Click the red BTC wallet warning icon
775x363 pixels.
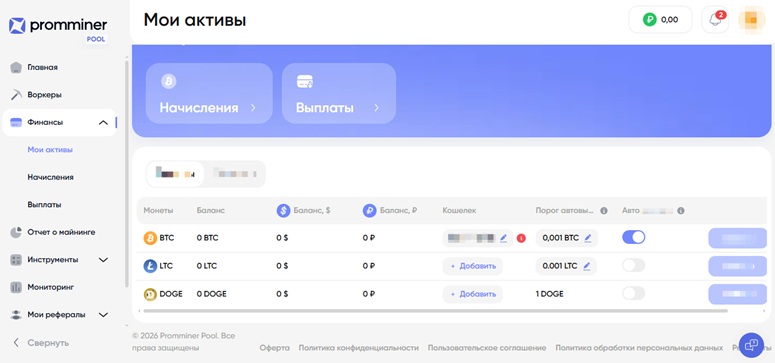coord(521,238)
